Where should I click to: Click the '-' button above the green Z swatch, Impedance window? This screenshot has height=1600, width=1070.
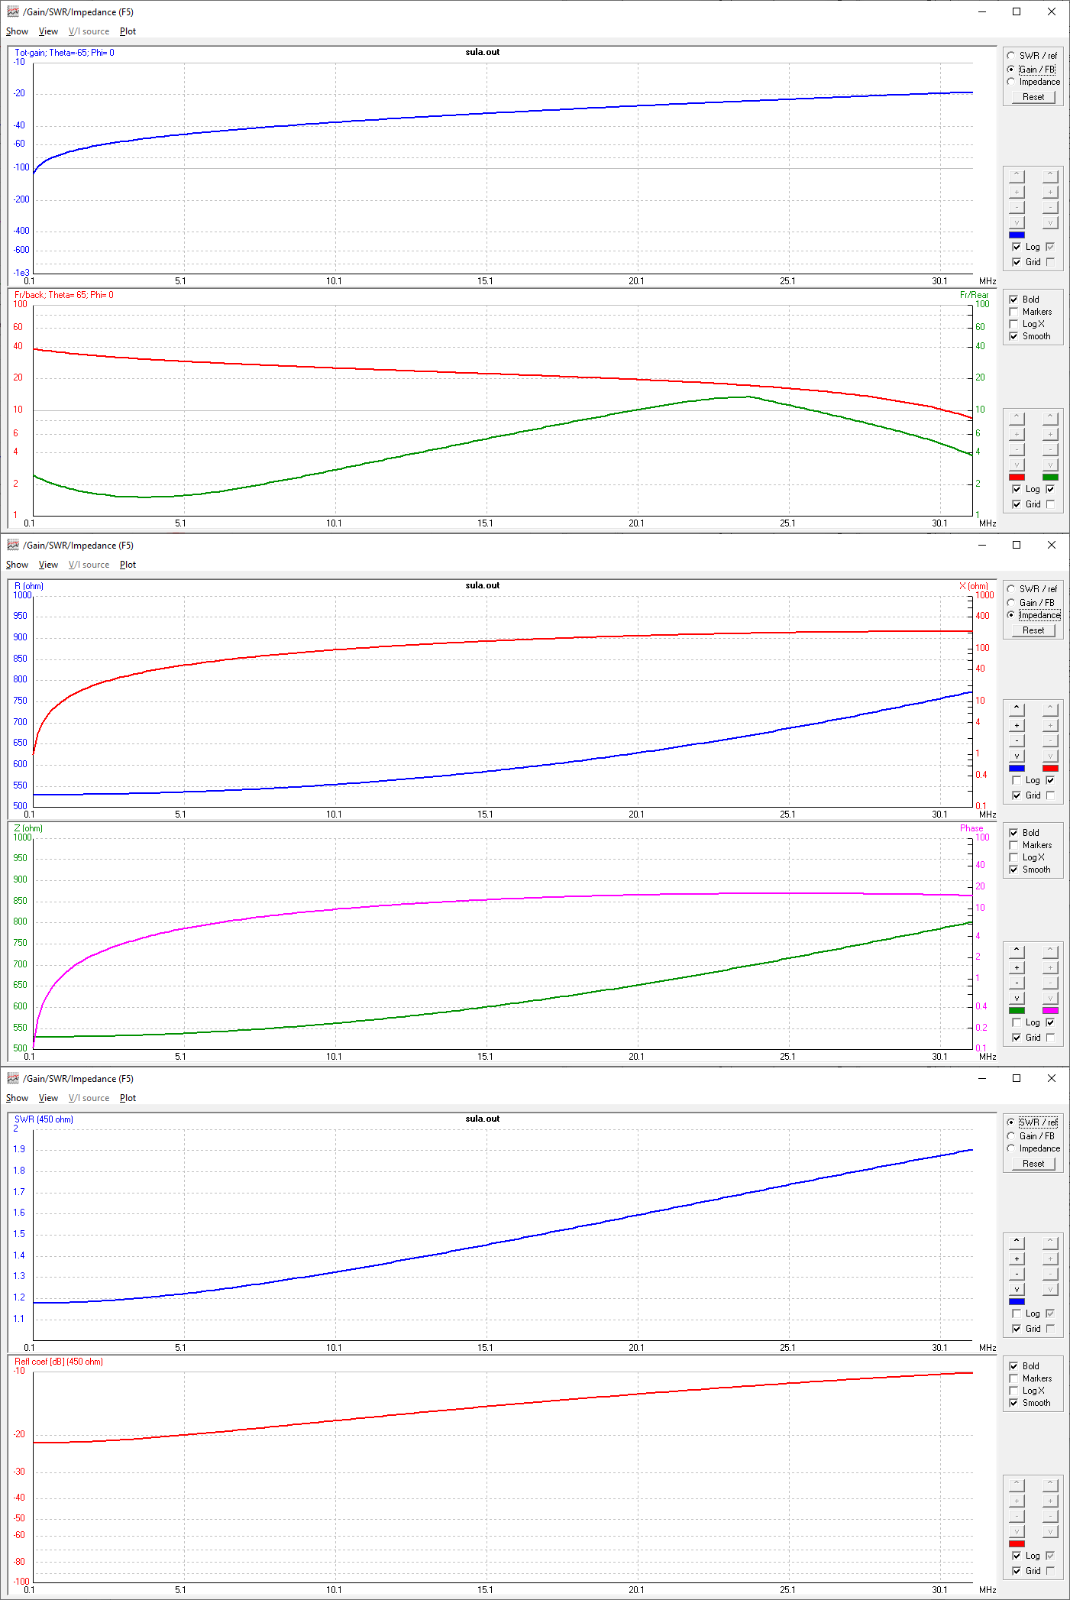coord(1017,982)
